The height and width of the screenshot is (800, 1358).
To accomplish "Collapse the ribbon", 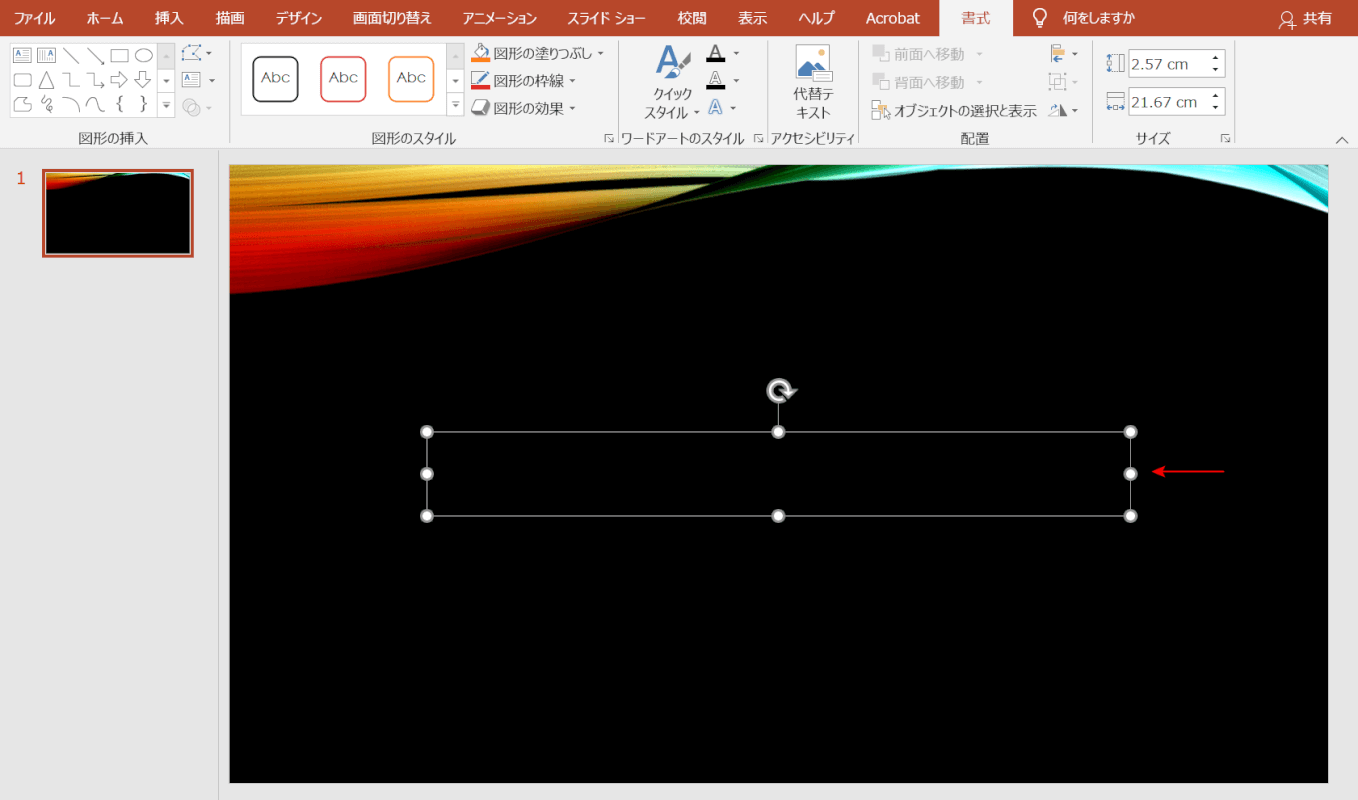I will 1342,139.
